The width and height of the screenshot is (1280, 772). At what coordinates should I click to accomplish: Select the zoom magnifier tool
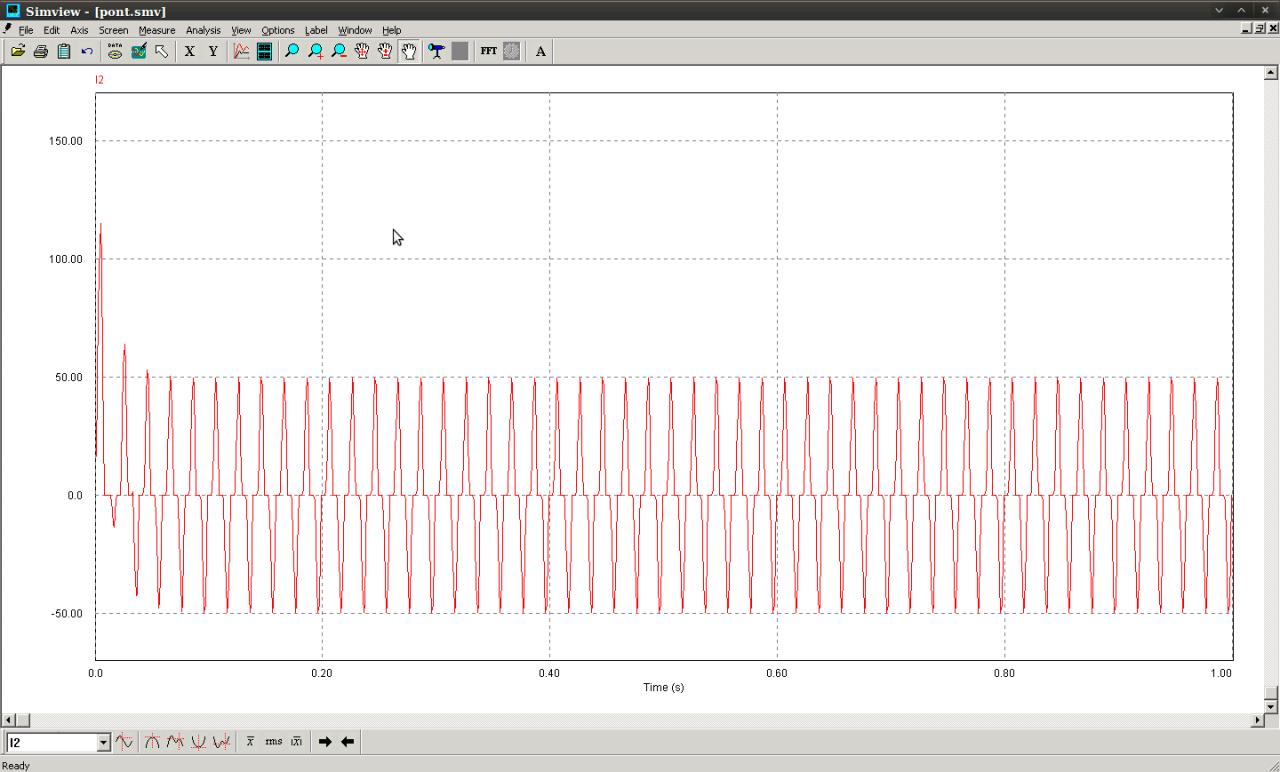(x=292, y=51)
